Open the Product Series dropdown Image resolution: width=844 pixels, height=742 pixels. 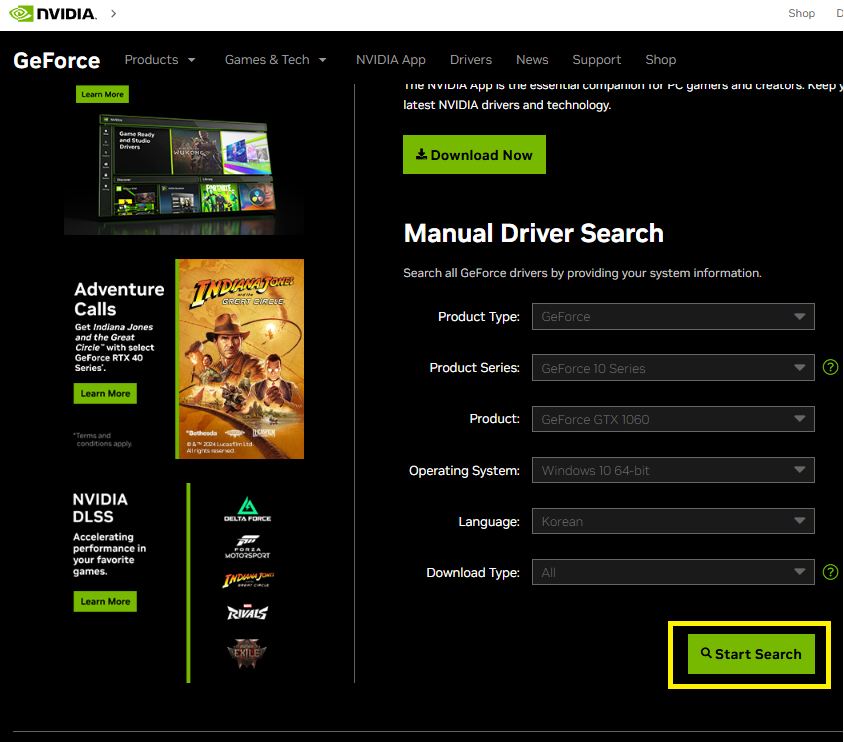[x=673, y=368]
